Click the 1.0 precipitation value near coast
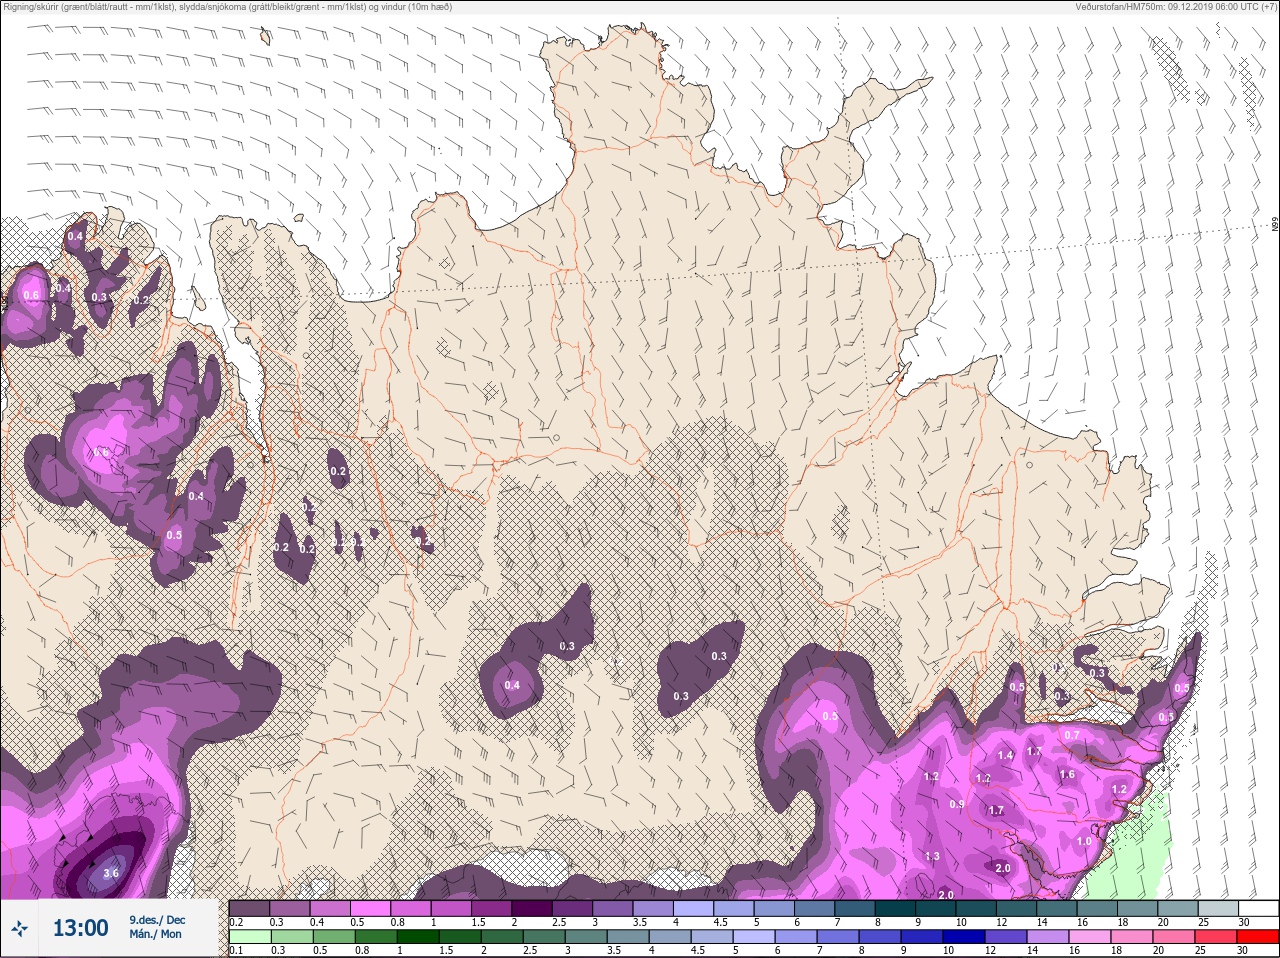This screenshot has height=958, width=1280. pos(1084,841)
